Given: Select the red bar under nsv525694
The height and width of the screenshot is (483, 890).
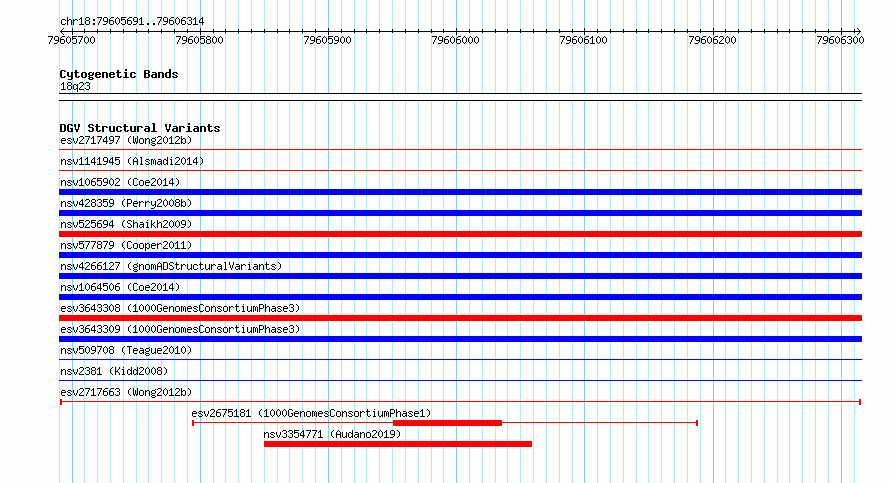Looking at the screenshot, I should tap(460, 234).
